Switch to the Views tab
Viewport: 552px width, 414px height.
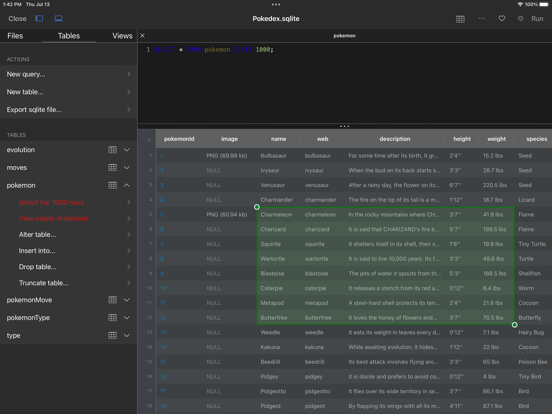tap(122, 36)
